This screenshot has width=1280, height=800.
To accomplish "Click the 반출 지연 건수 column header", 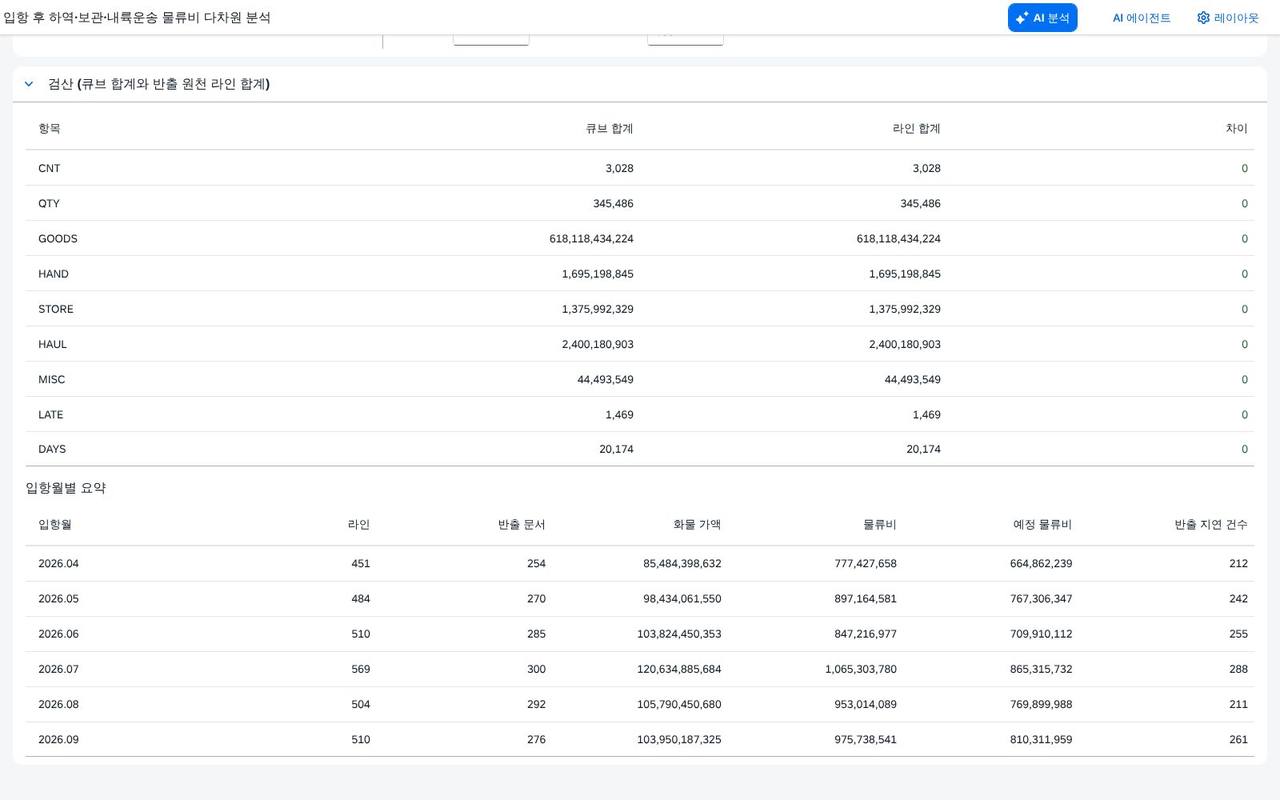I will [1211, 524].
